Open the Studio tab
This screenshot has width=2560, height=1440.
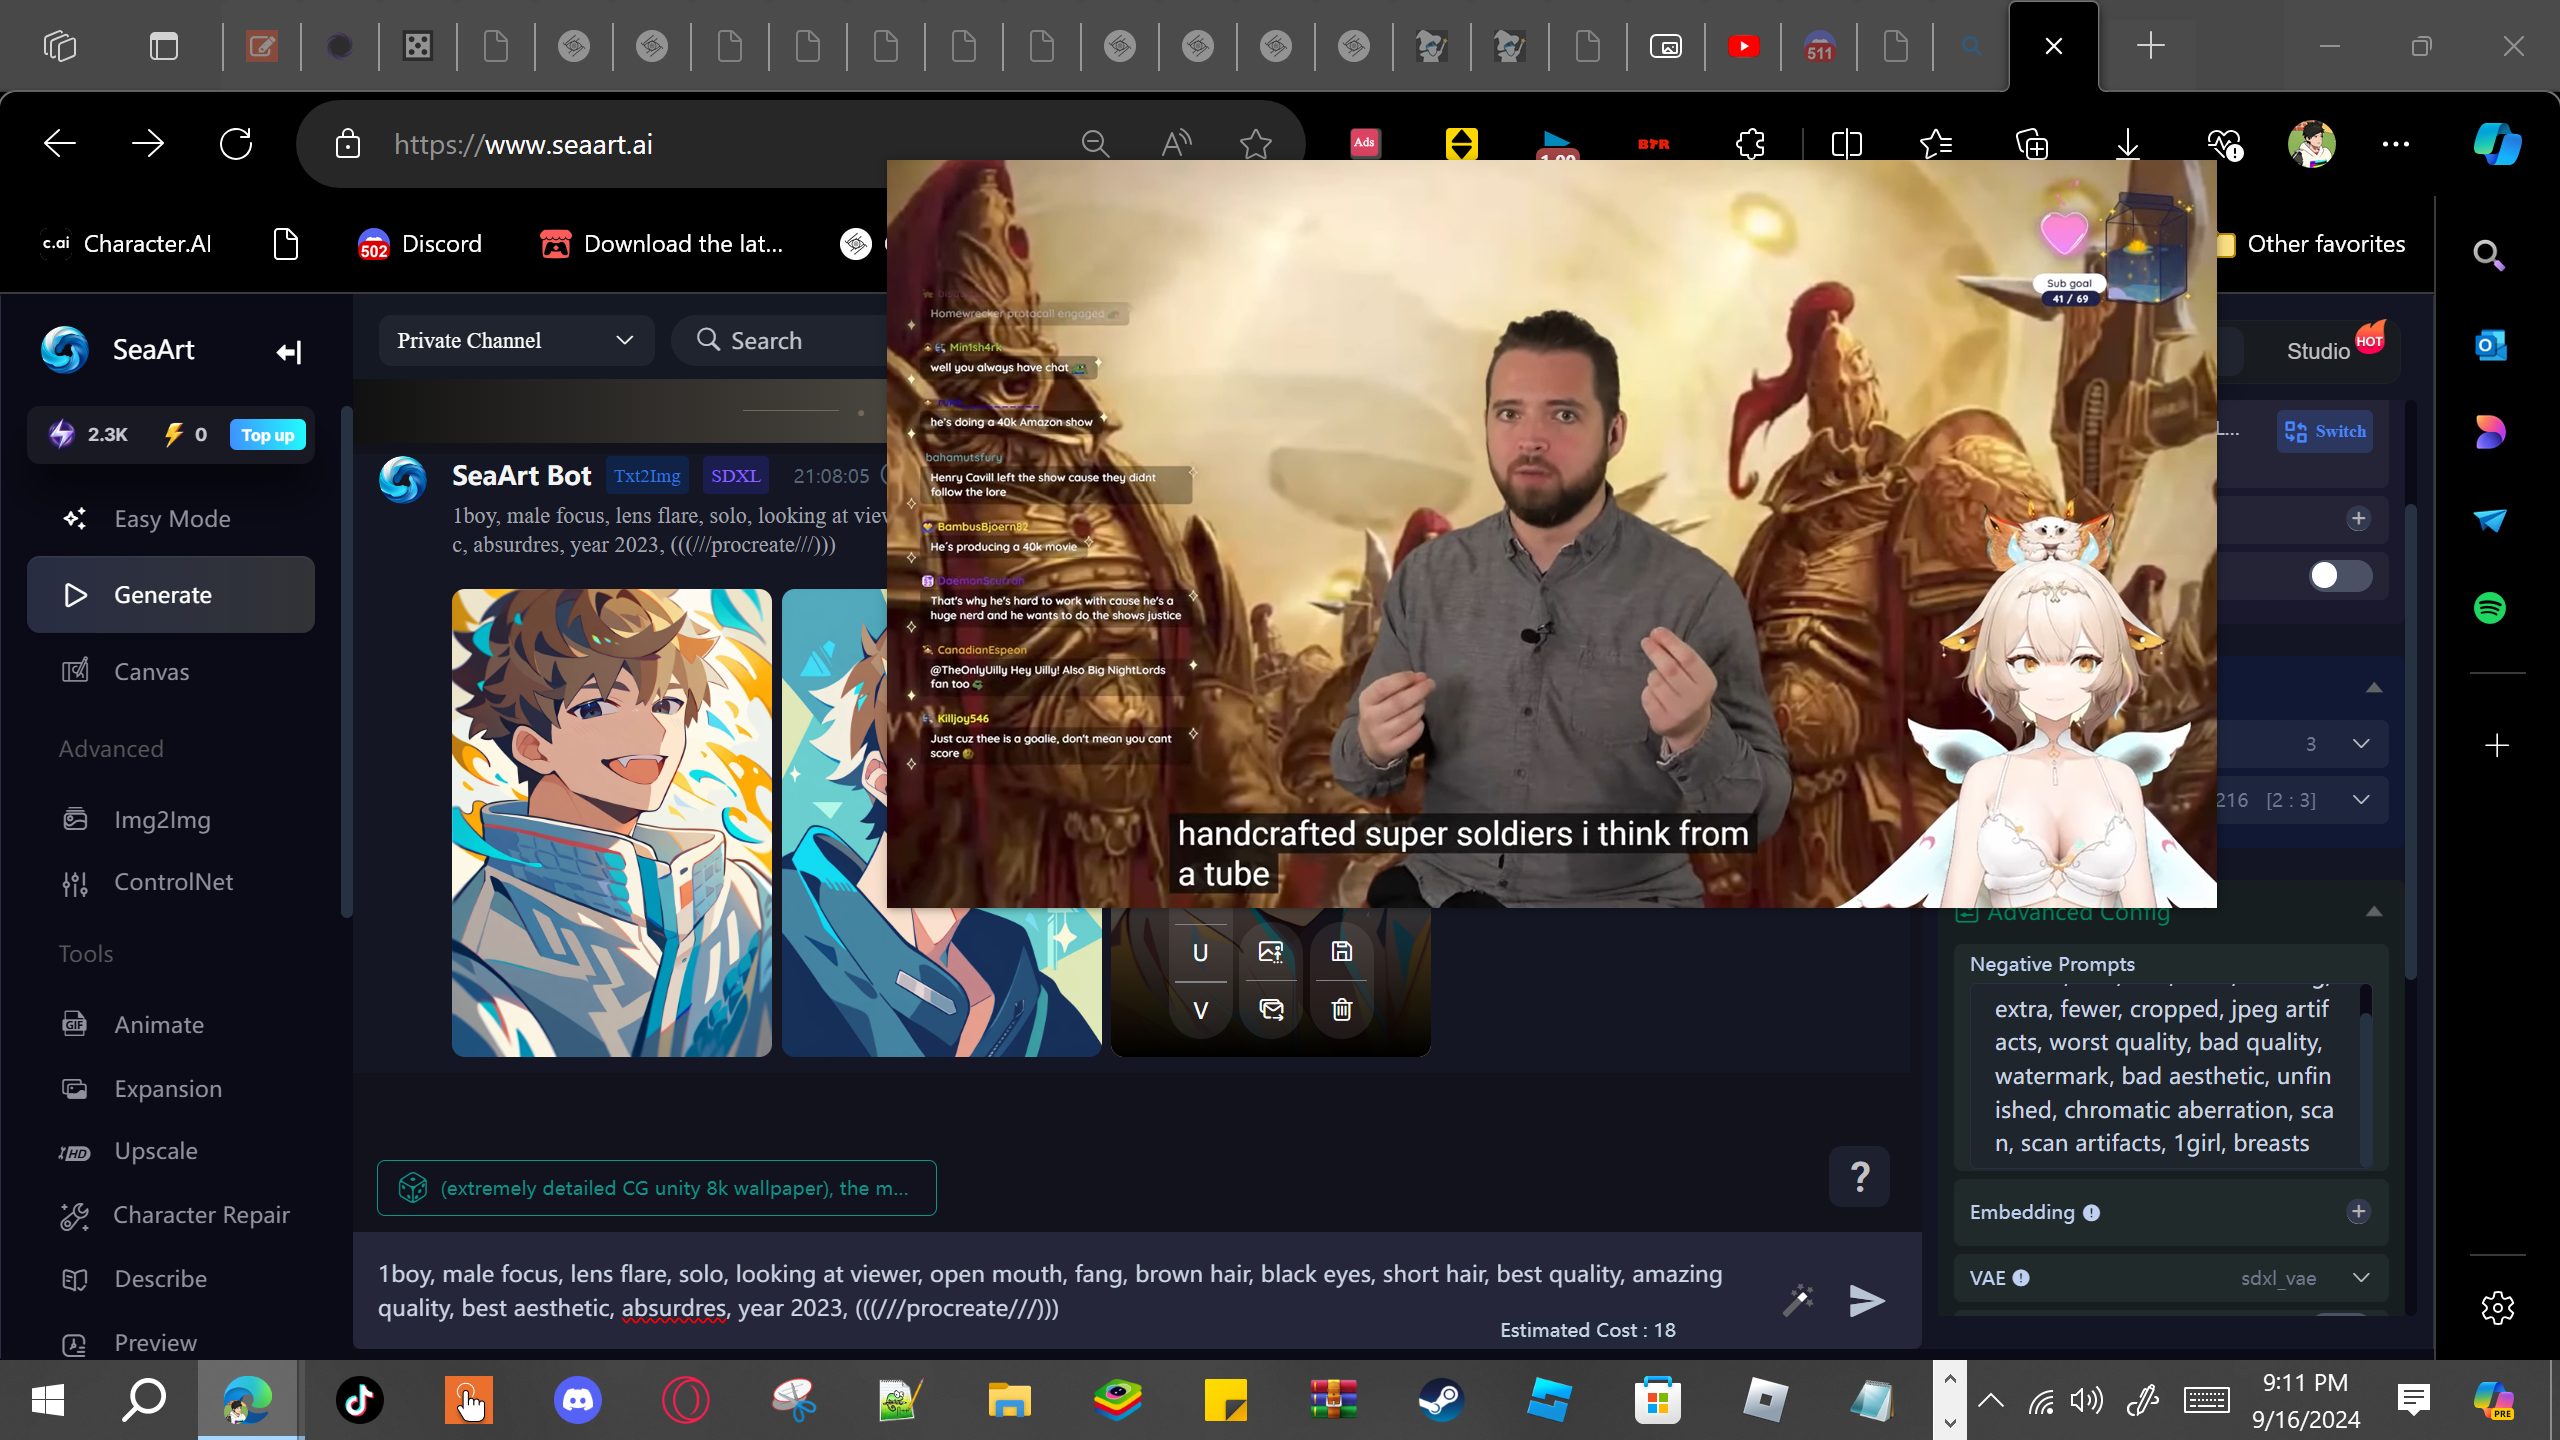tap(2318, 351)
